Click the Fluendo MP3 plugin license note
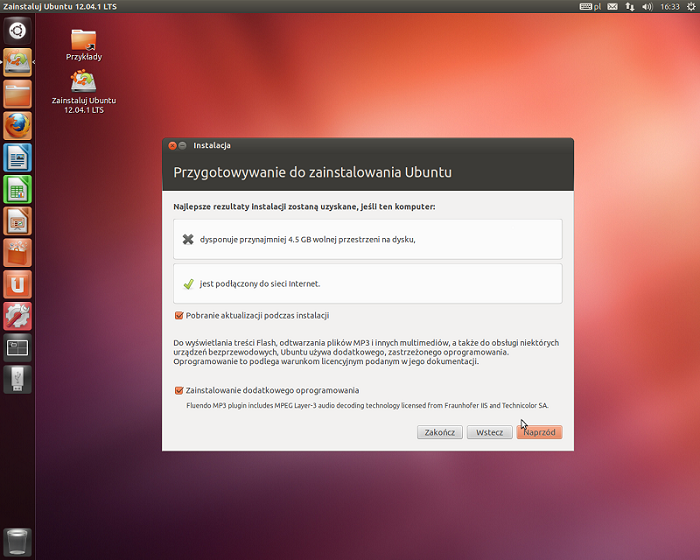 pos(367,405)
